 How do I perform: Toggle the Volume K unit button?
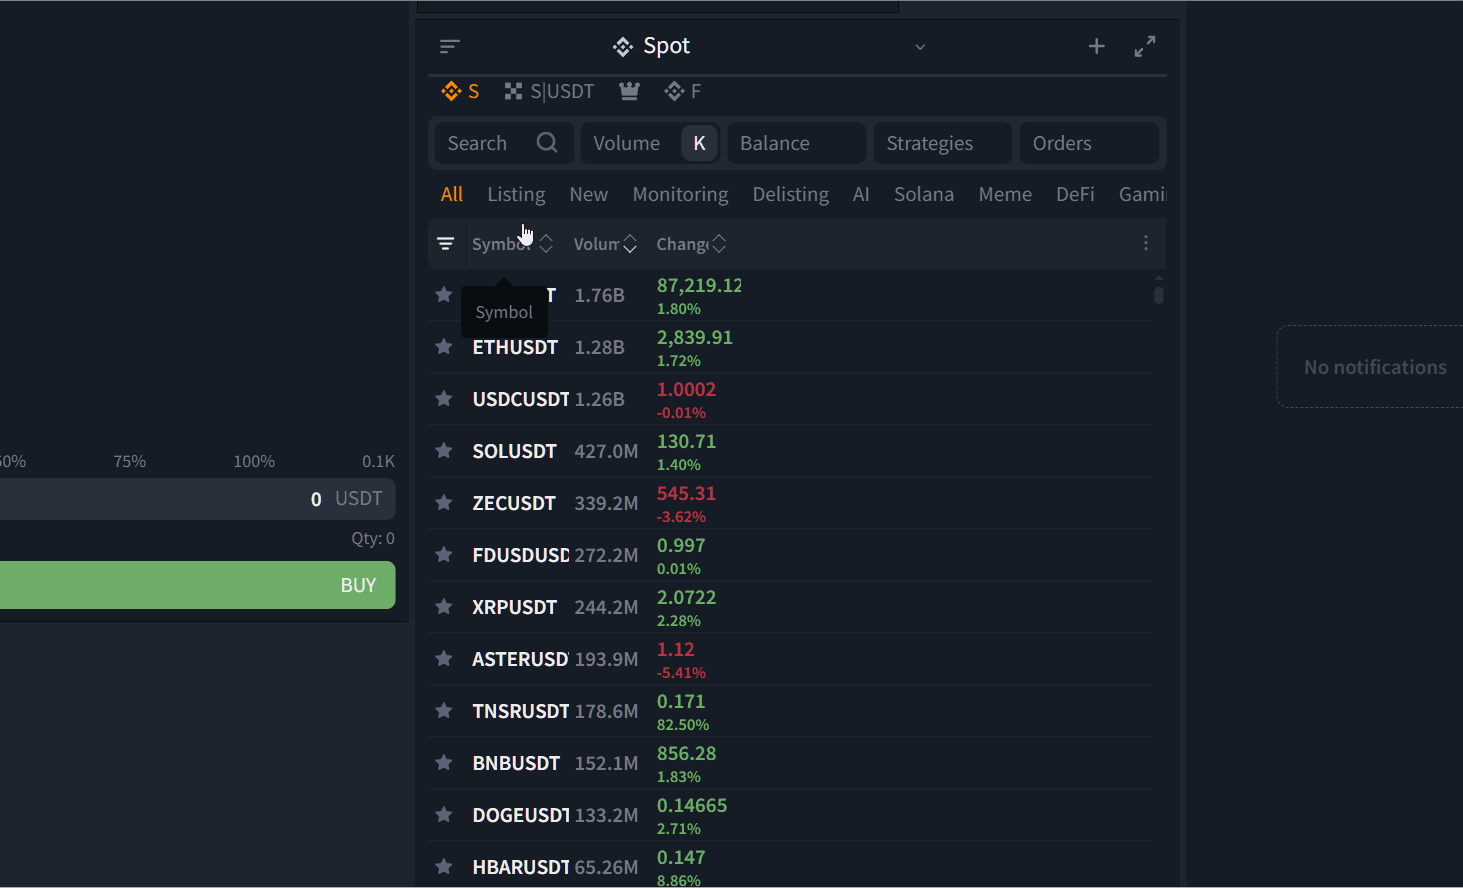click(699, 143)
